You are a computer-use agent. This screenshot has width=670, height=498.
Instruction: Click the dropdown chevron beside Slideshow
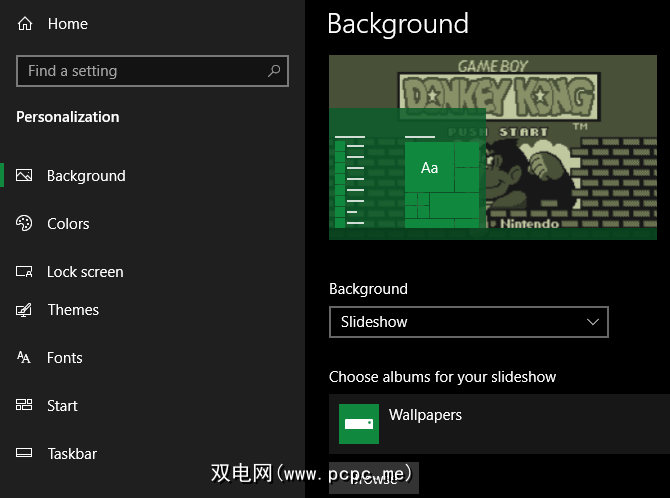[593, 322]
